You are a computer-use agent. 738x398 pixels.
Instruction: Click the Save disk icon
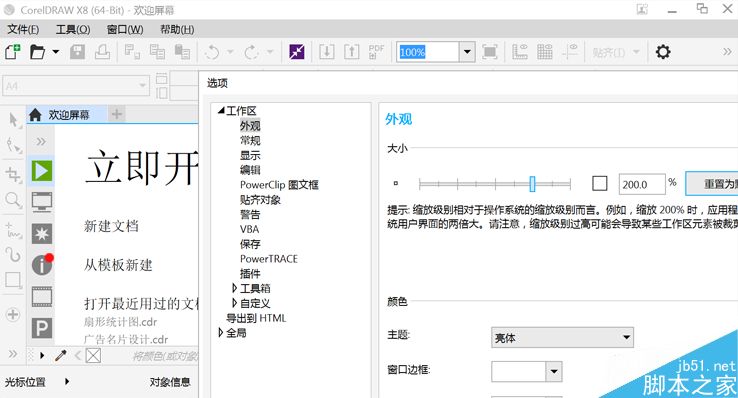click(x=77, y=51)
